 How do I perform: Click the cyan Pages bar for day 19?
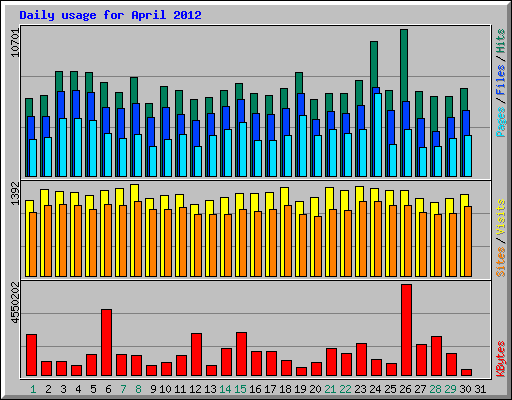click(303, 146)
